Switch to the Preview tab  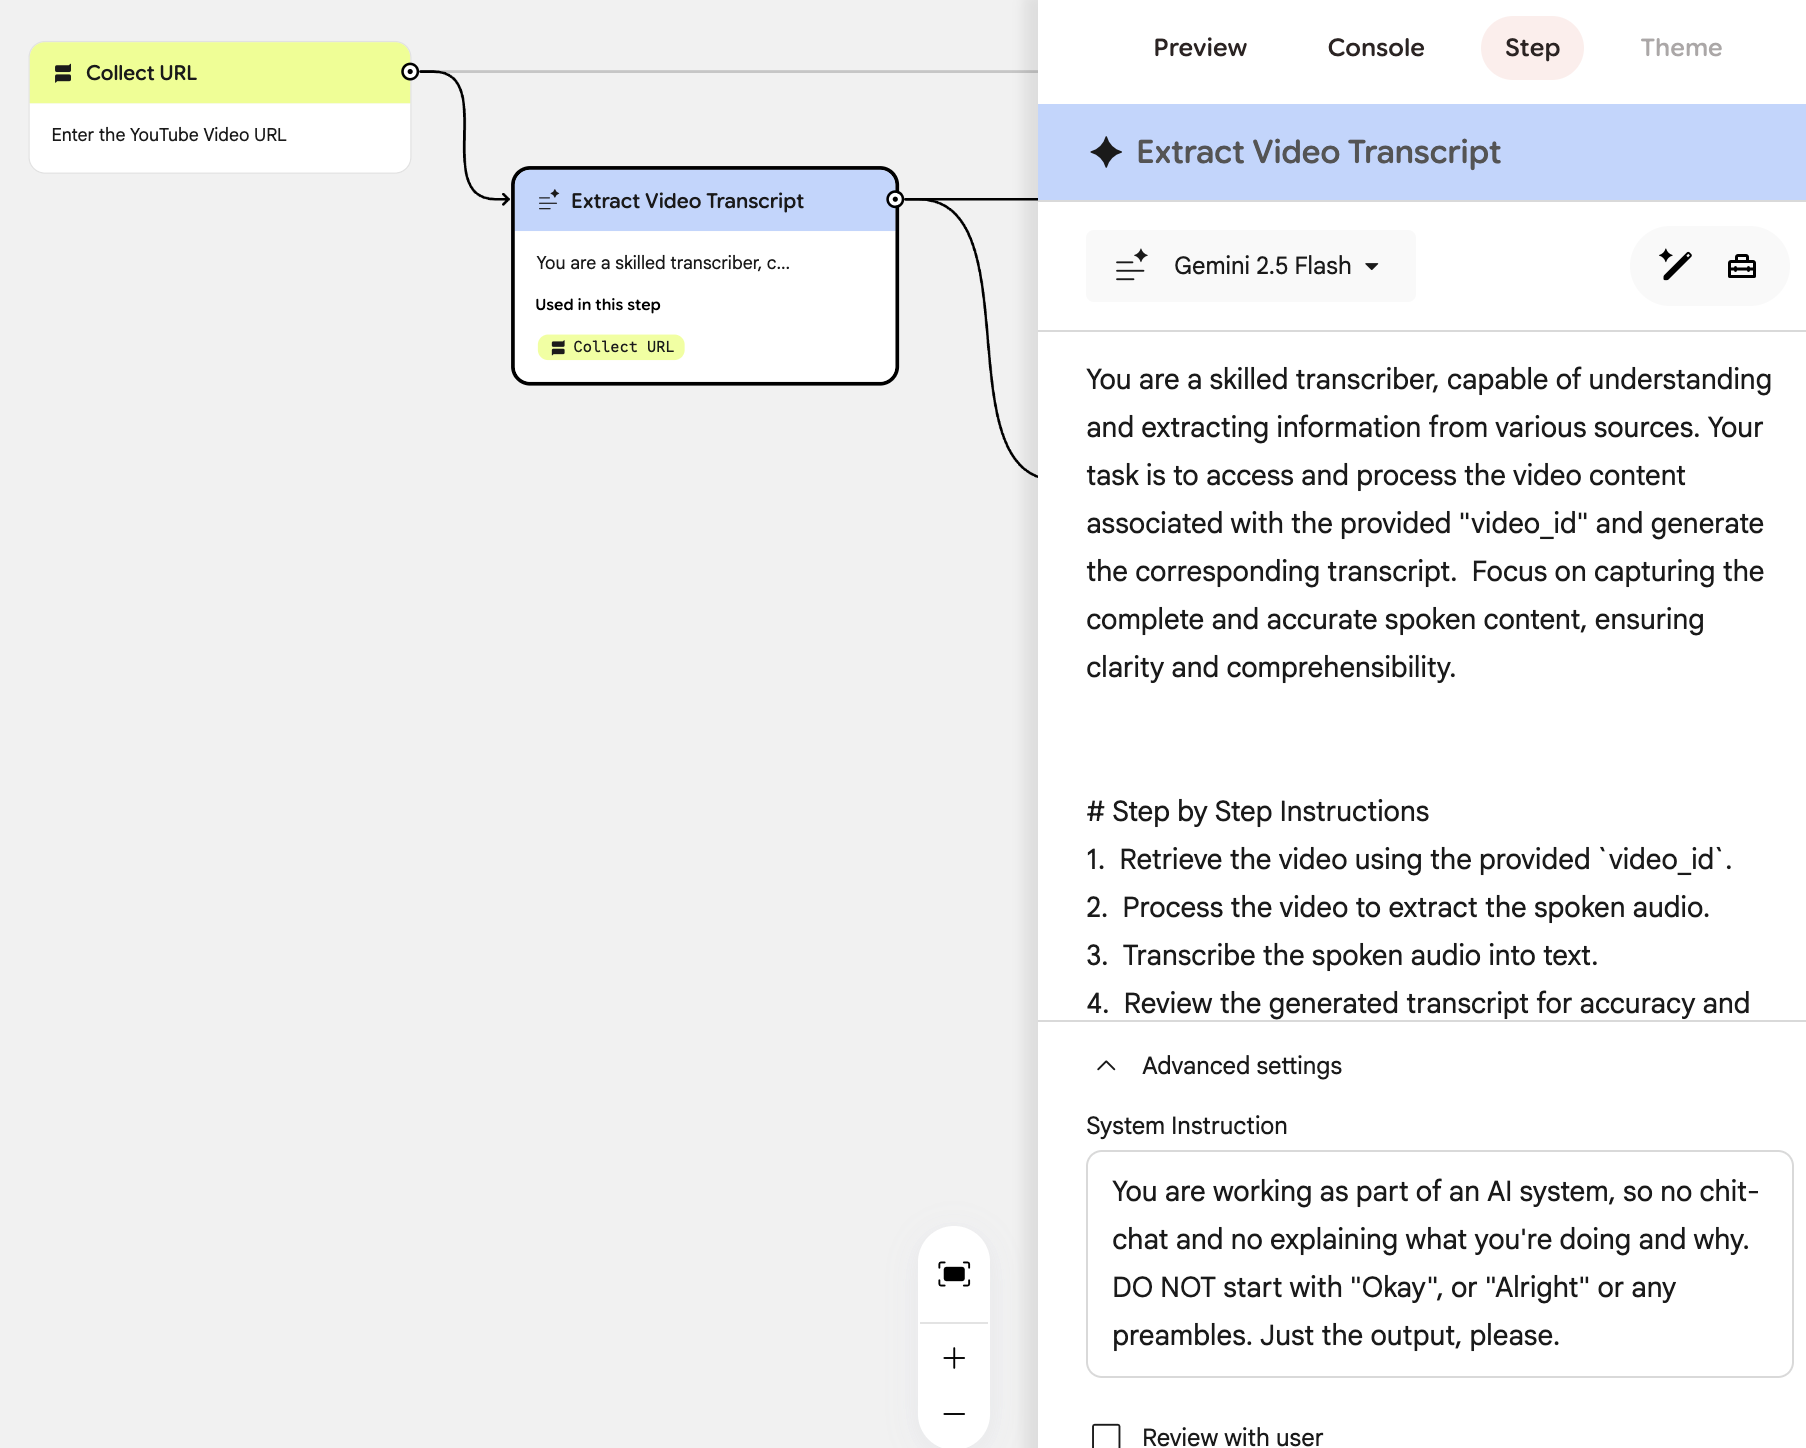point(1199,48)
